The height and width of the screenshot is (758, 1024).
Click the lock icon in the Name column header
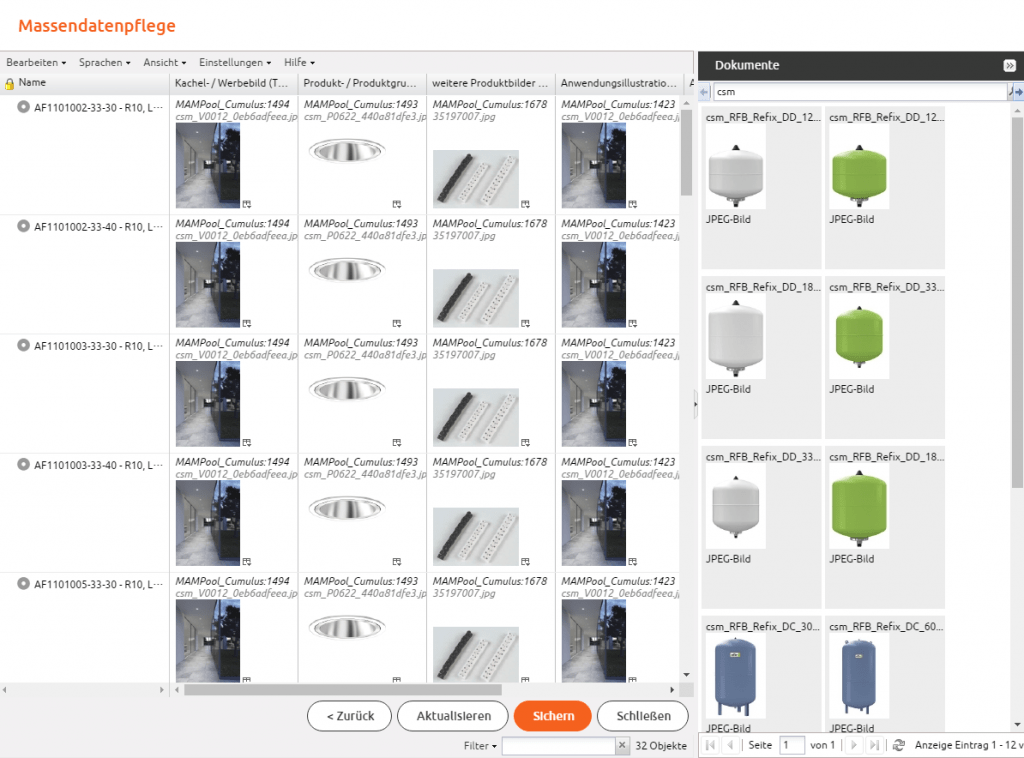tap(9, 84)
